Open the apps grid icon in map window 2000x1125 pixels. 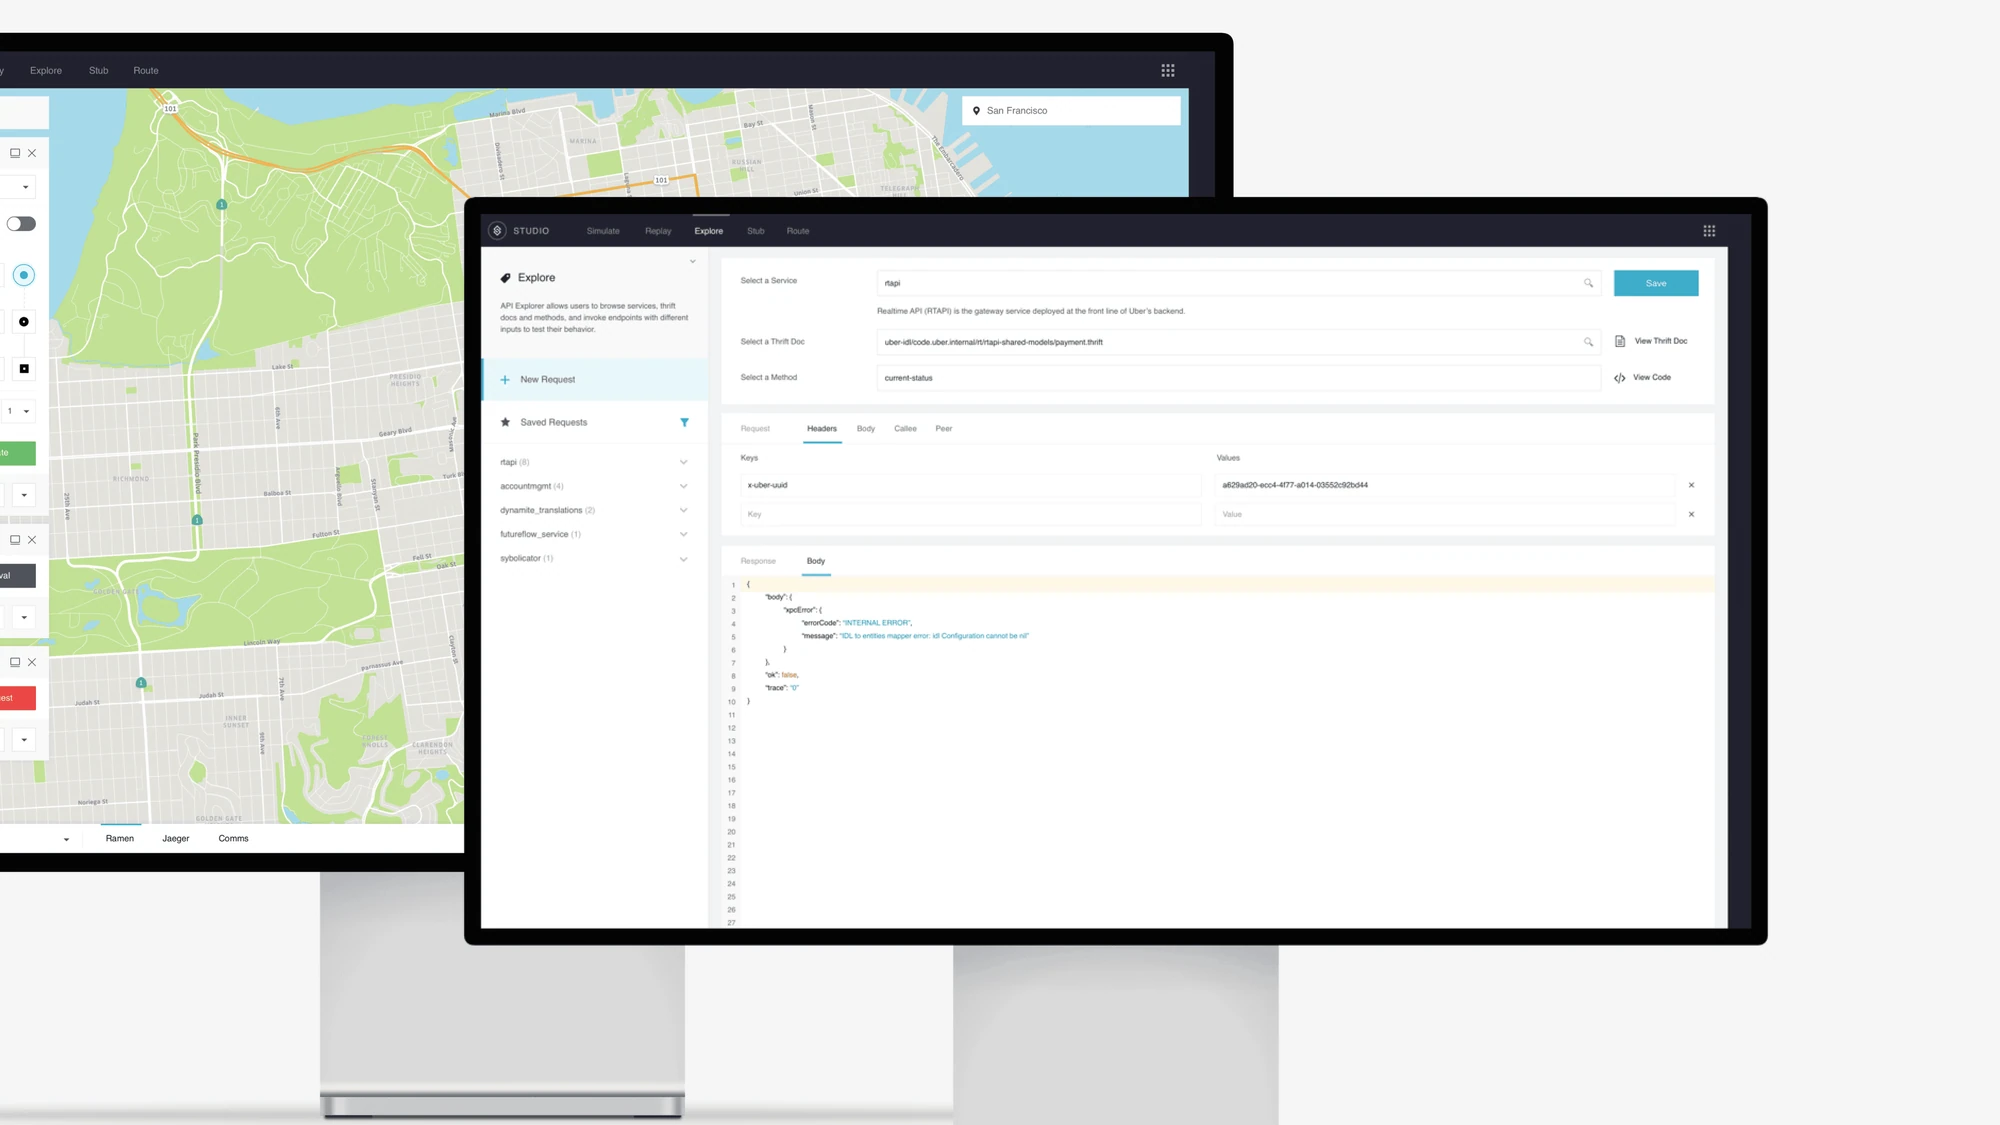pos(1168,71)
